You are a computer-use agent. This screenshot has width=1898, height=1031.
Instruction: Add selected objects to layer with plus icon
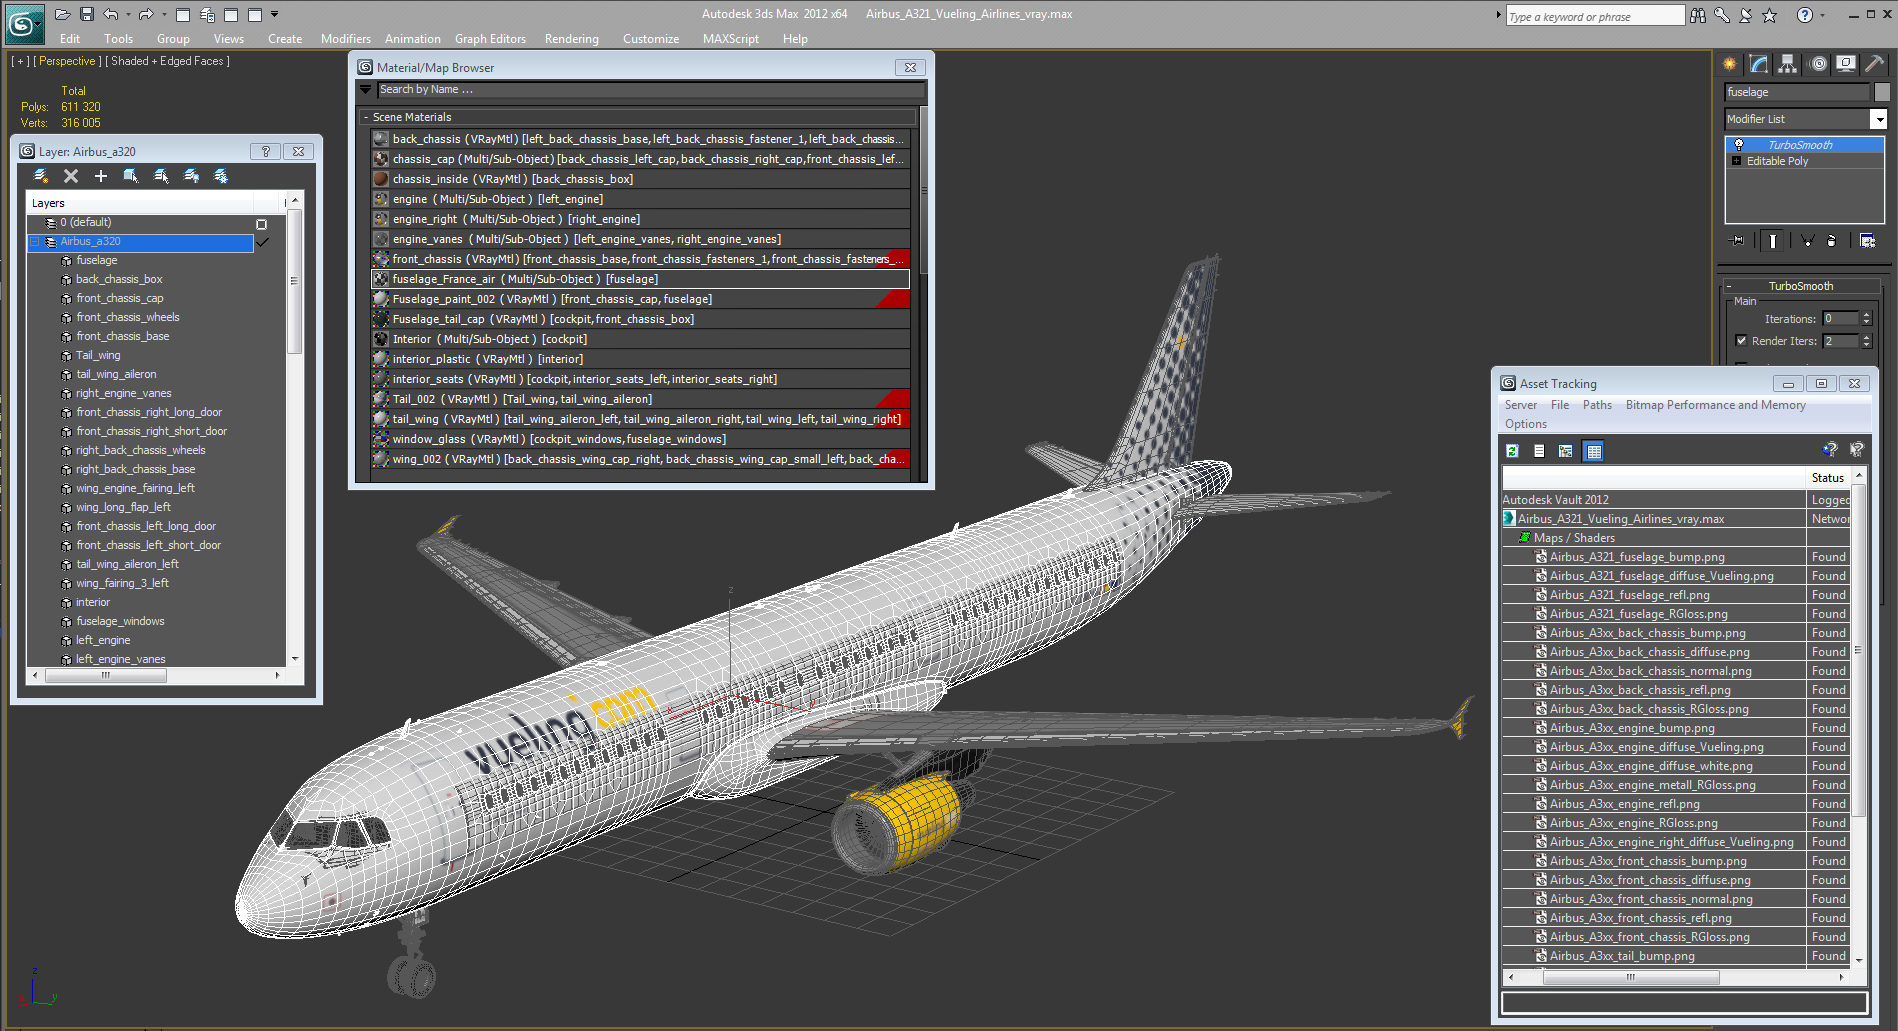point(101,176)
